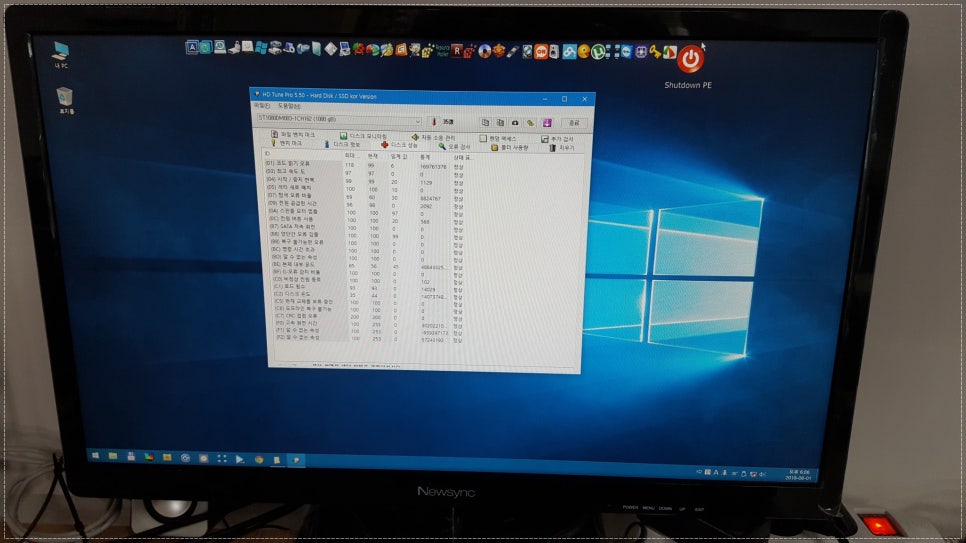Viewport: 966px width, 543px height.
Task: Click the 현재 column header
Action: pyautogui.click(x=373, y=157)
